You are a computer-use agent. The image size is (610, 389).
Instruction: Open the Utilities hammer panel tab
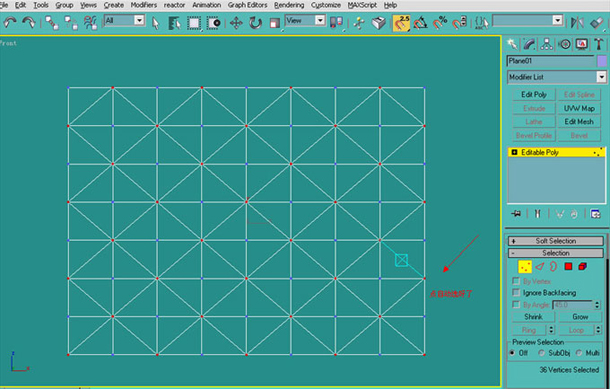point(599,44)
